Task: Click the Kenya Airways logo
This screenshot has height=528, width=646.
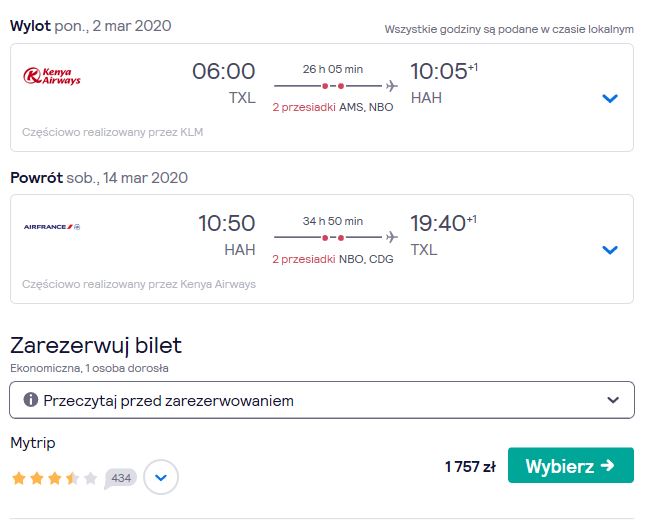Action: pyautogui.click(x=51, y=76)
